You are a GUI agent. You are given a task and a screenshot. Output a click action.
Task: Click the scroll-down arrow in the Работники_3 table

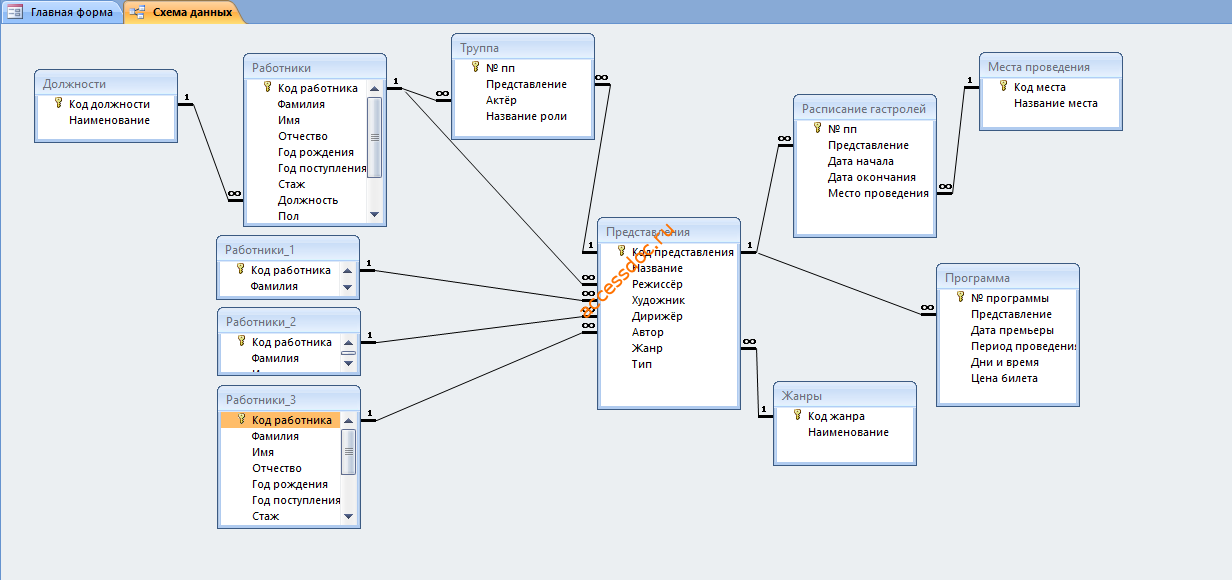click(348, 516)
